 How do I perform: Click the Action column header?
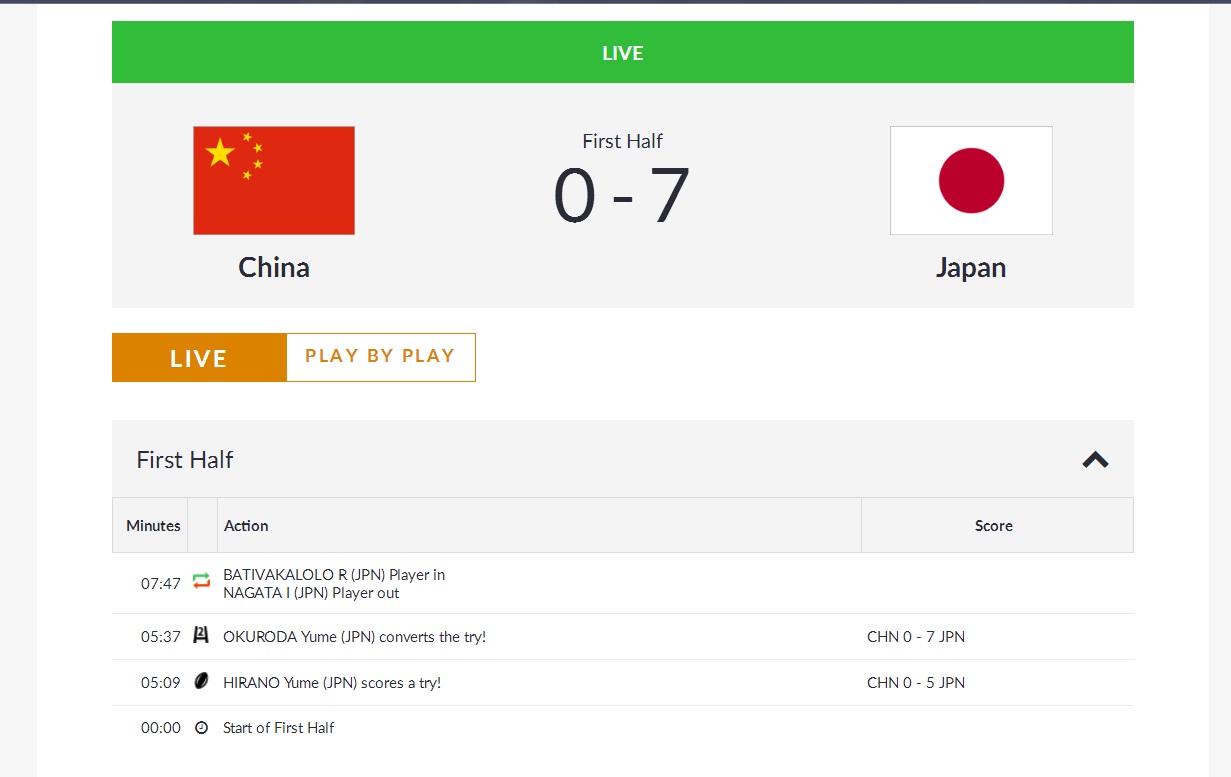pyautogui.click(x=246, y=525)
